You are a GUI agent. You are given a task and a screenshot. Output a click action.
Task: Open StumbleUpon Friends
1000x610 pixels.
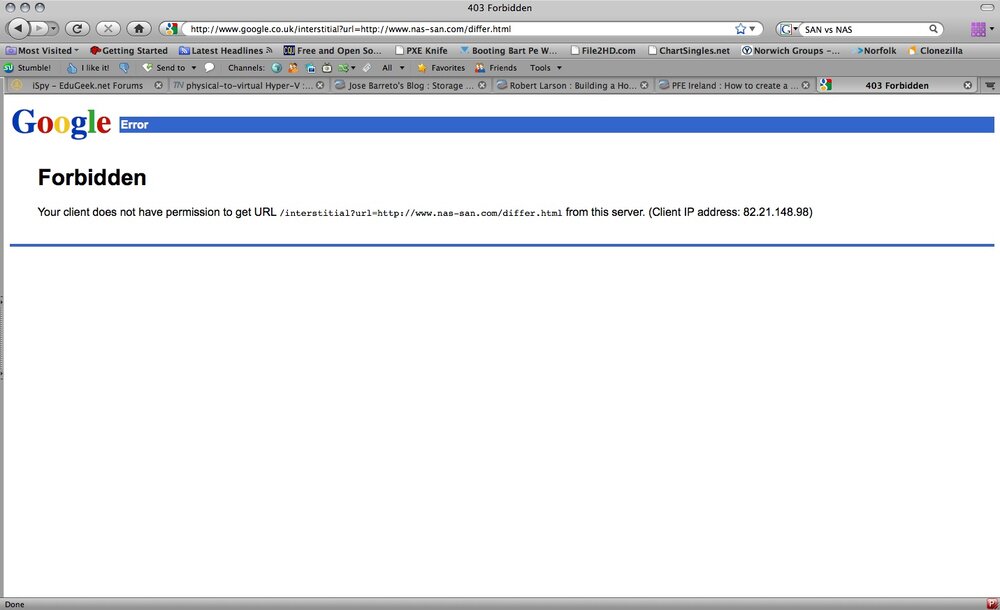point(496,68)
